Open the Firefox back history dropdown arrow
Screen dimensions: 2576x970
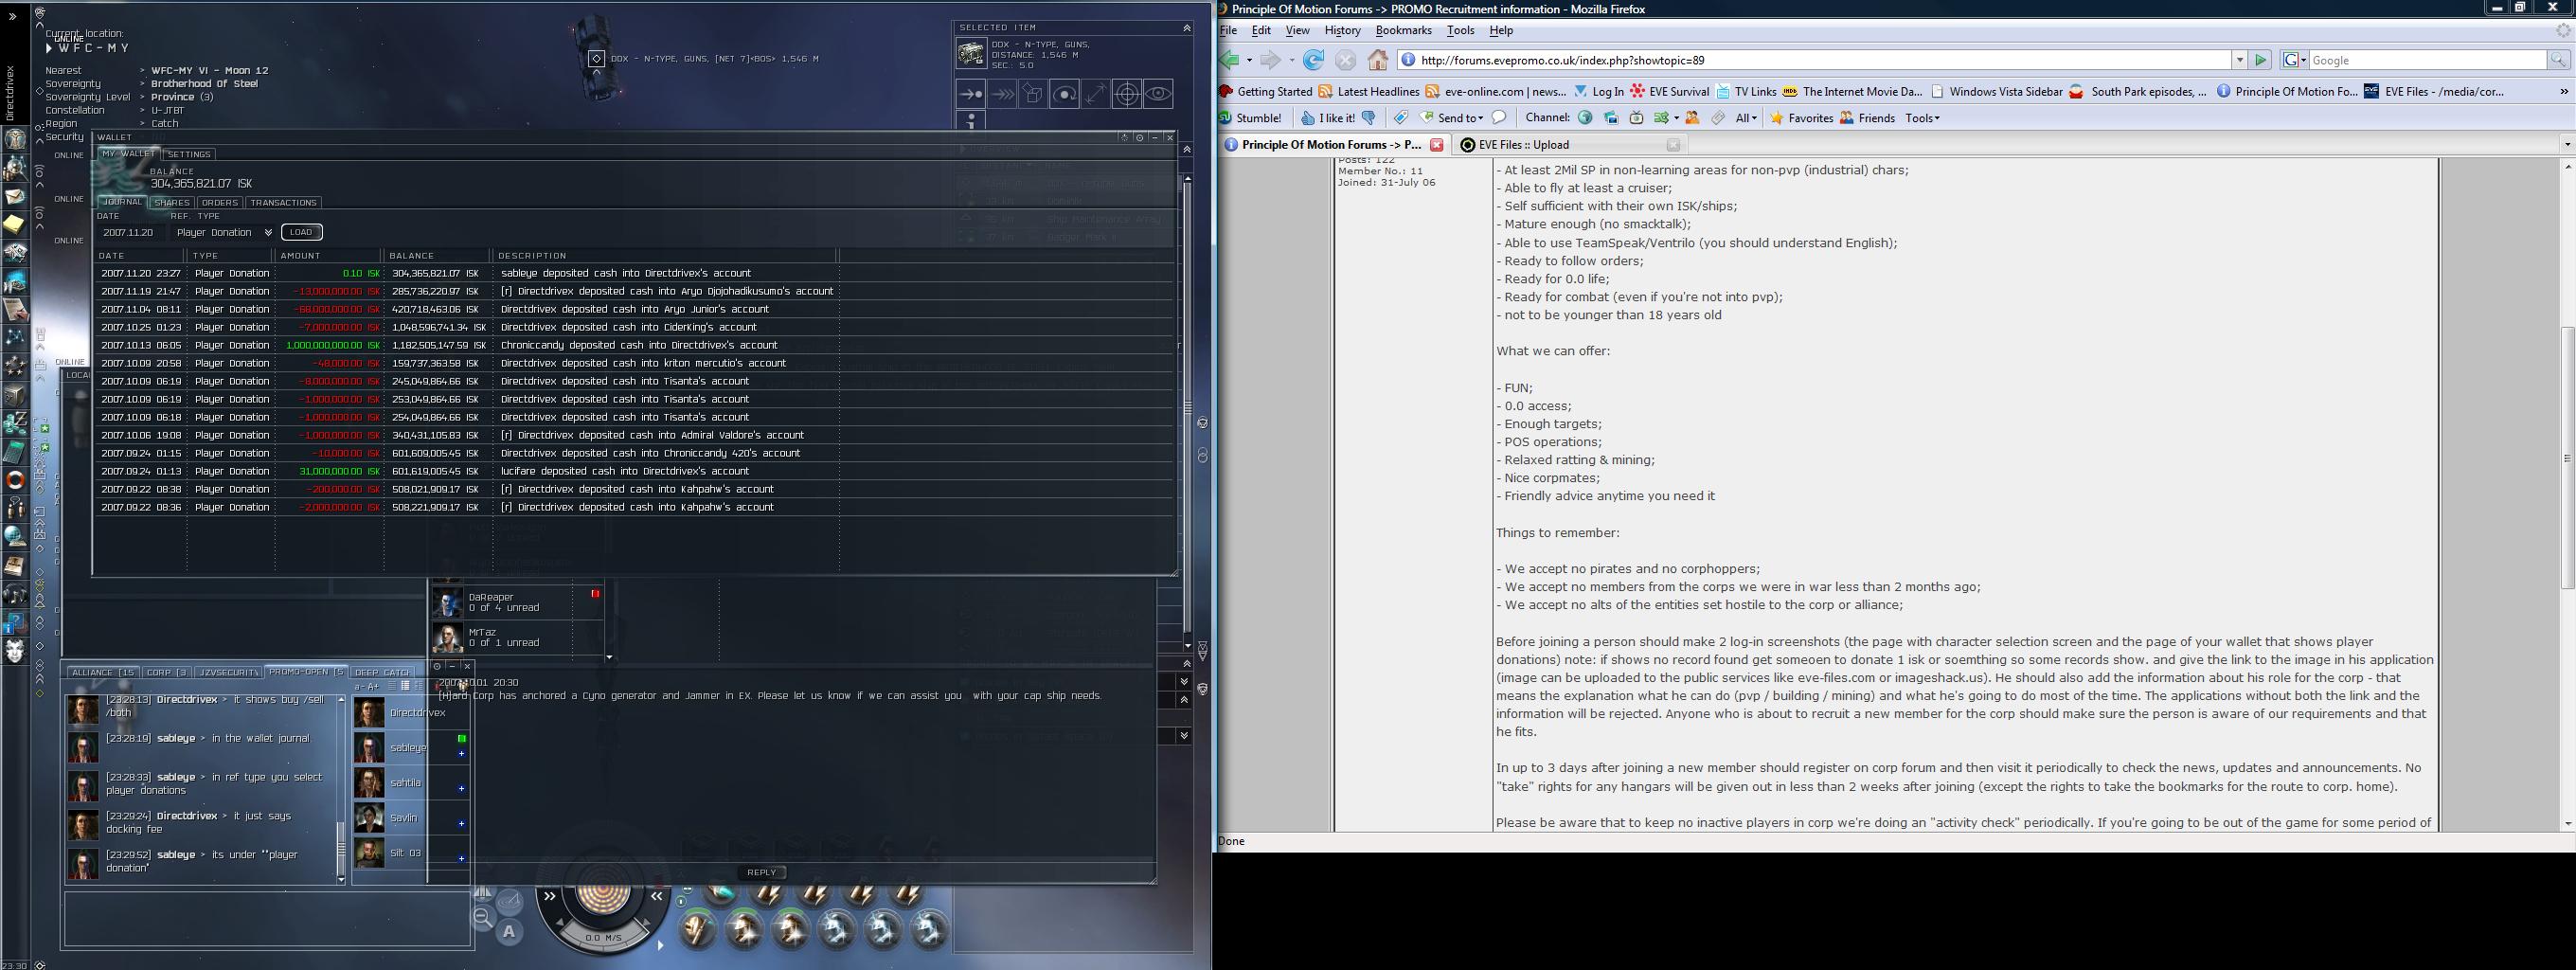1249,60
